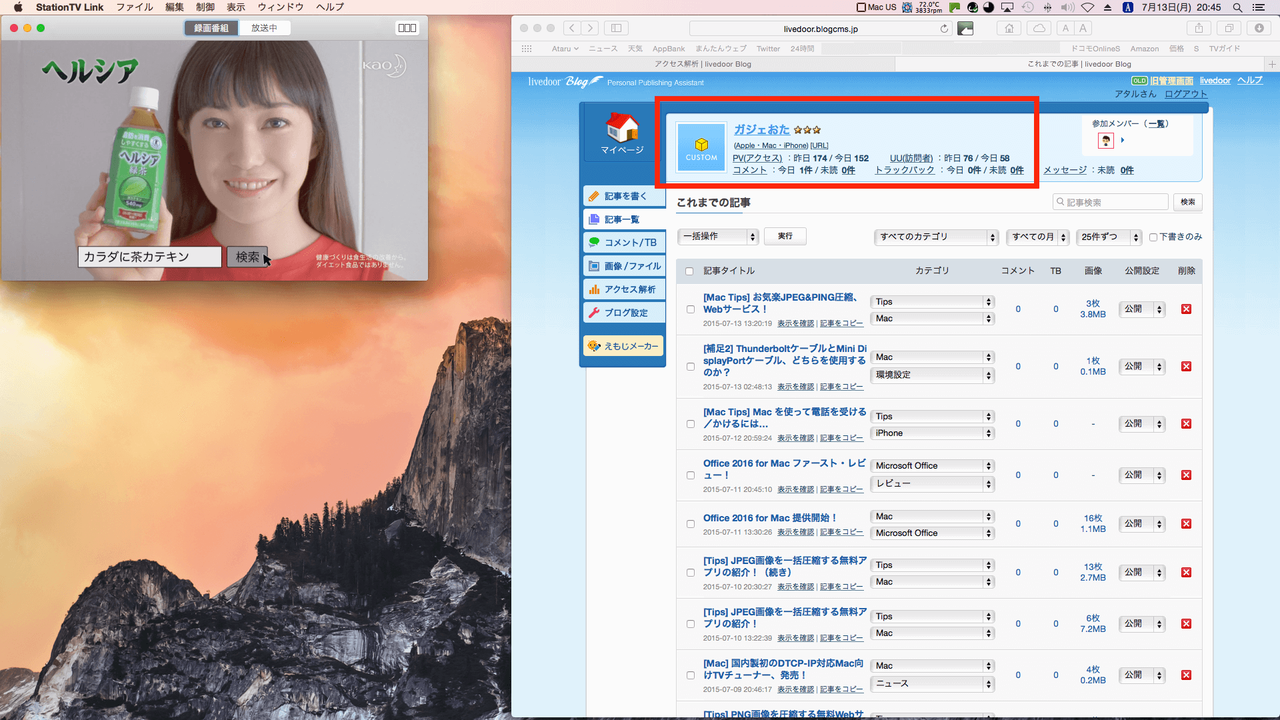Open Spotlight search in the menu bar

tap(1238, 7)
